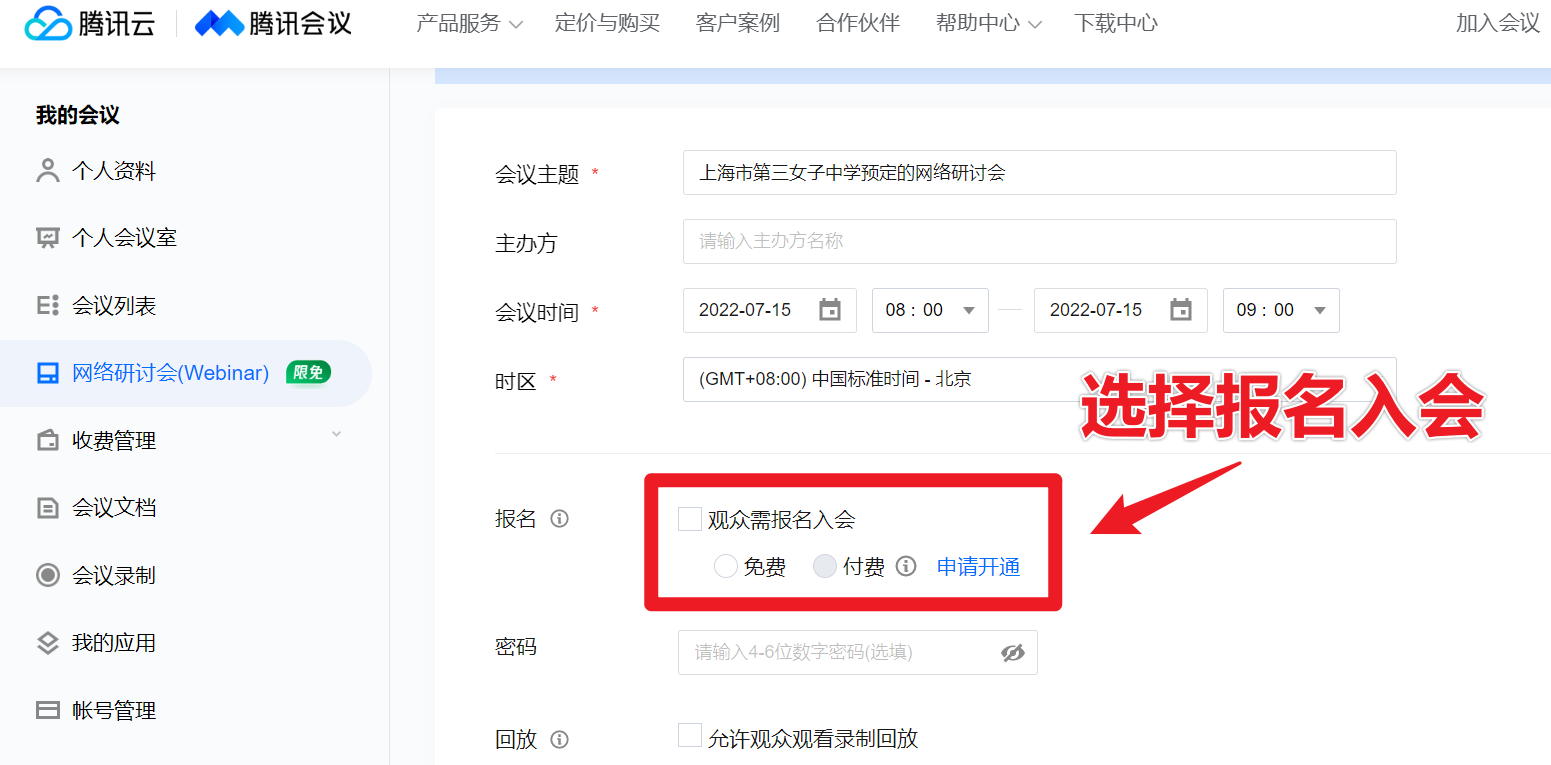Open the end date calendar icon
This screenshot has height=765, width=1551.
tap(1181, 310)
